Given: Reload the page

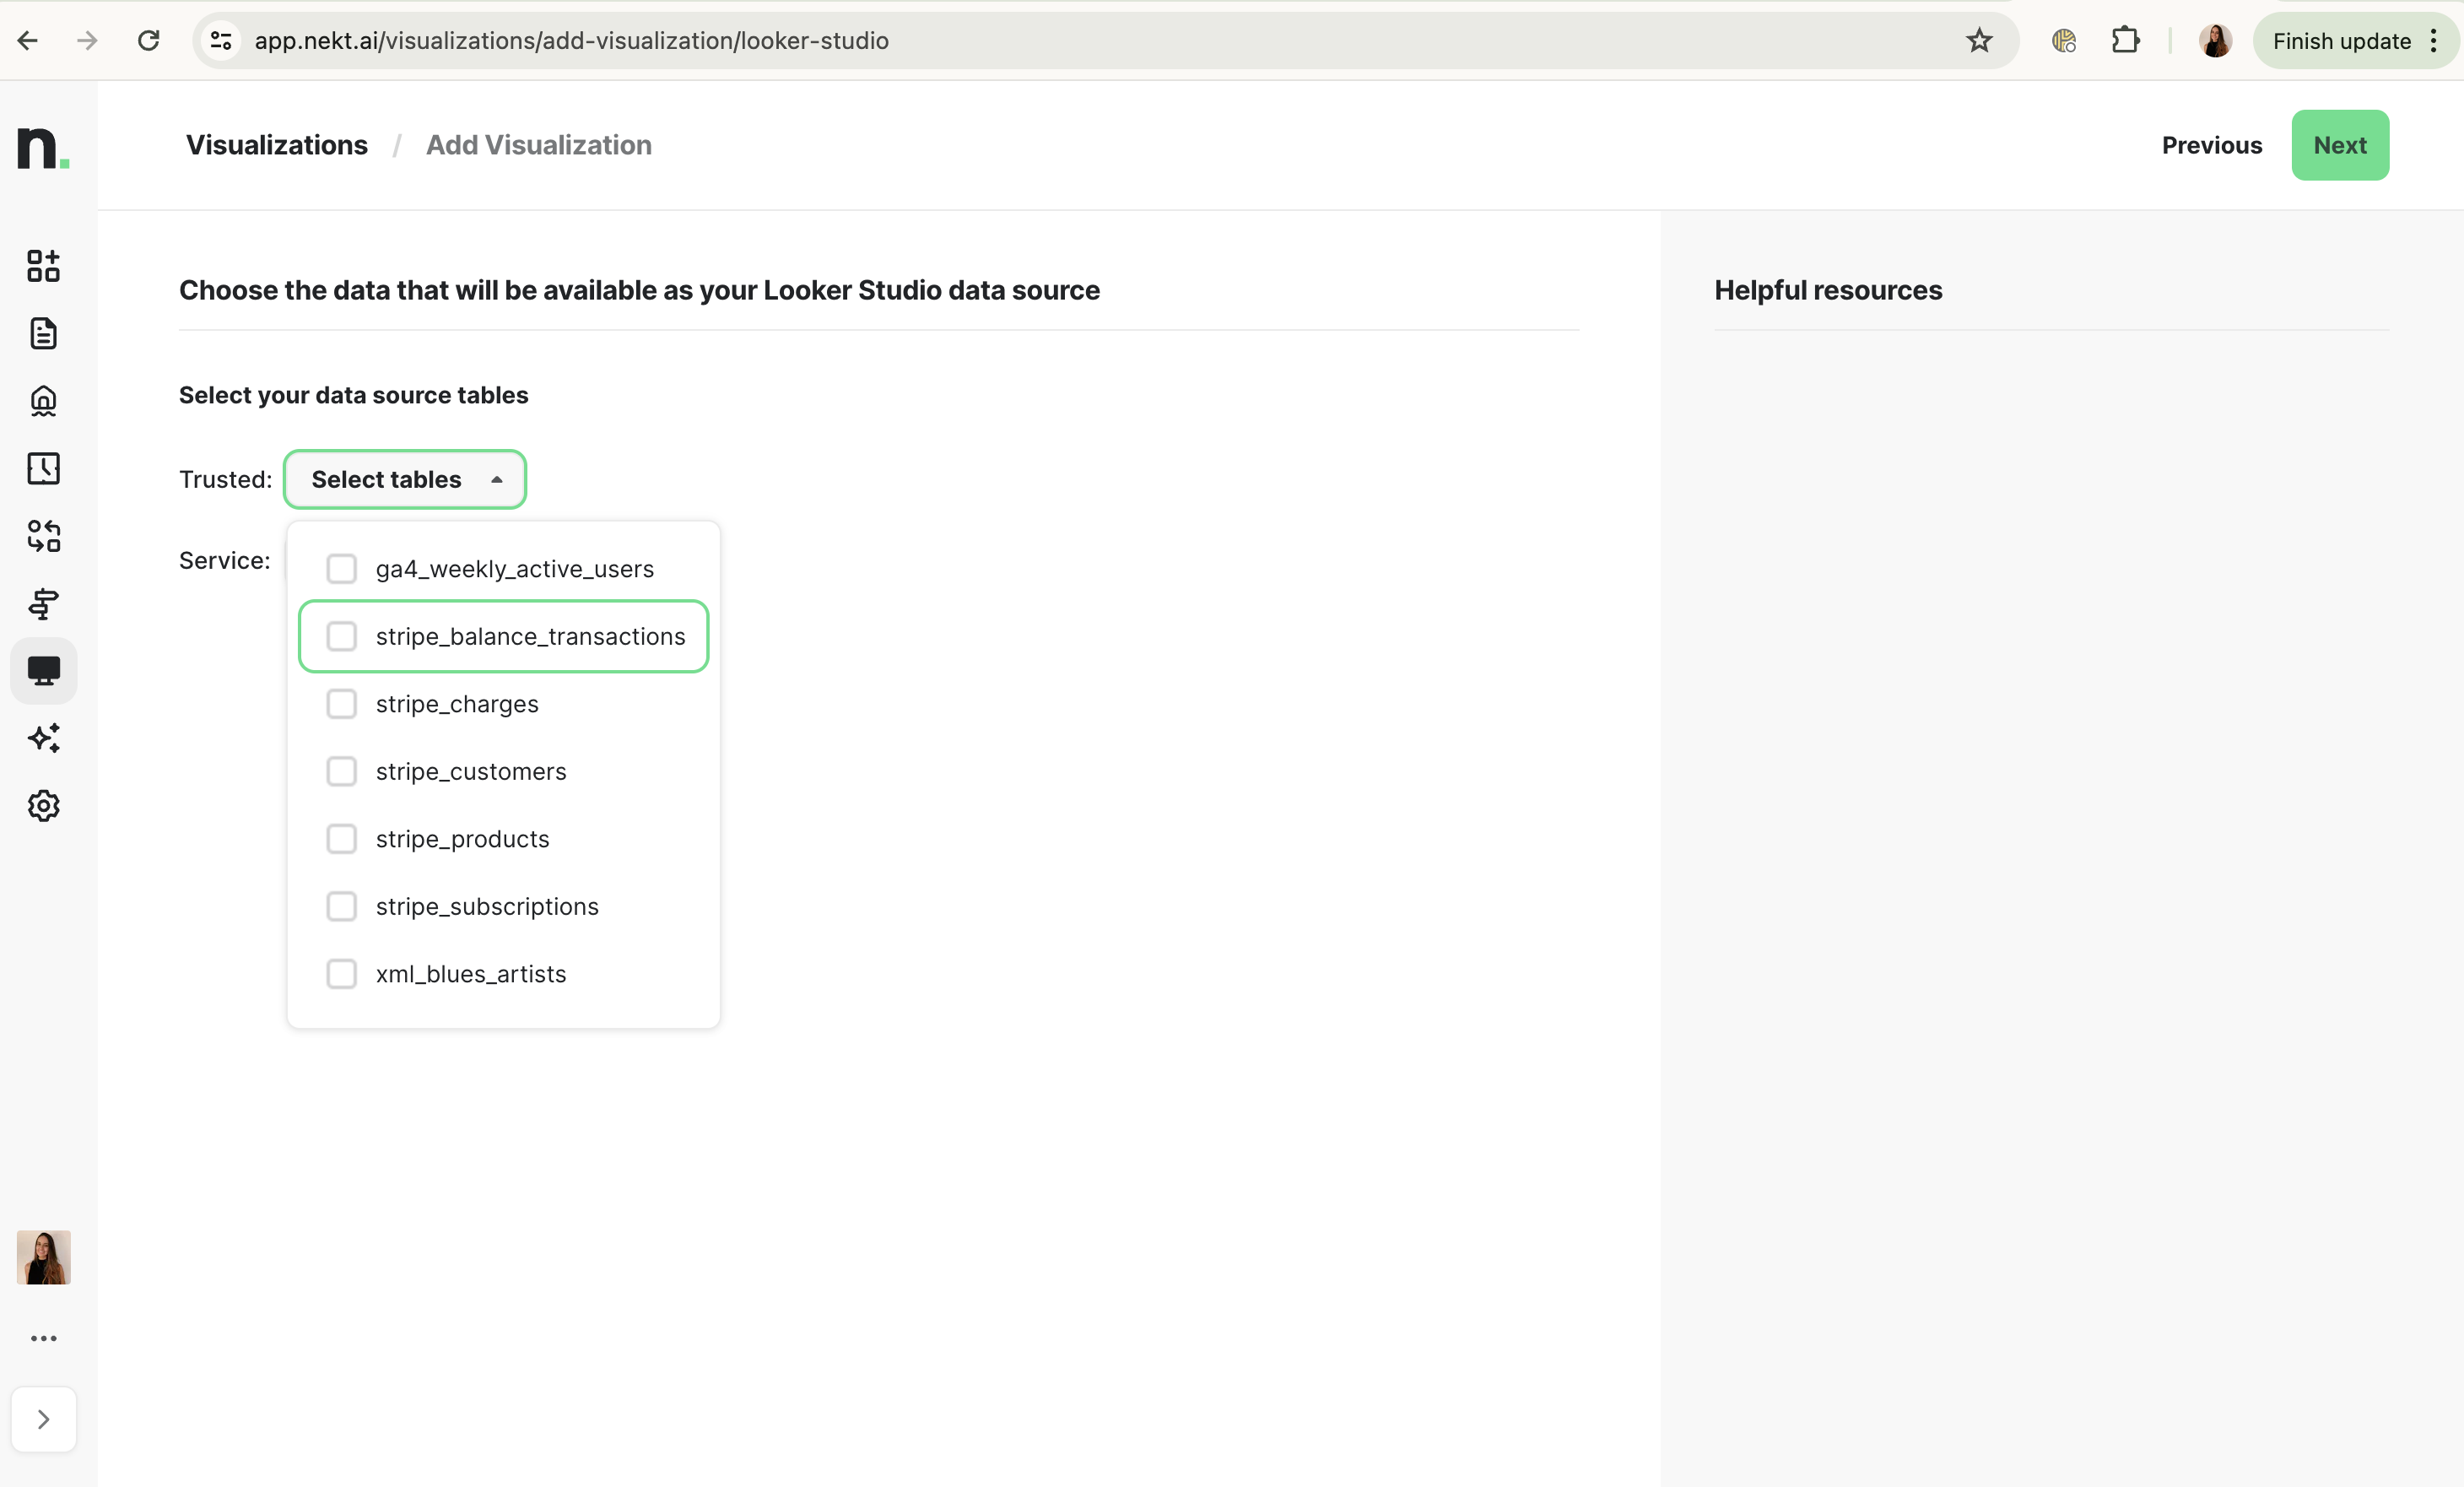Looking at the screenshot, I should (148, 40).
